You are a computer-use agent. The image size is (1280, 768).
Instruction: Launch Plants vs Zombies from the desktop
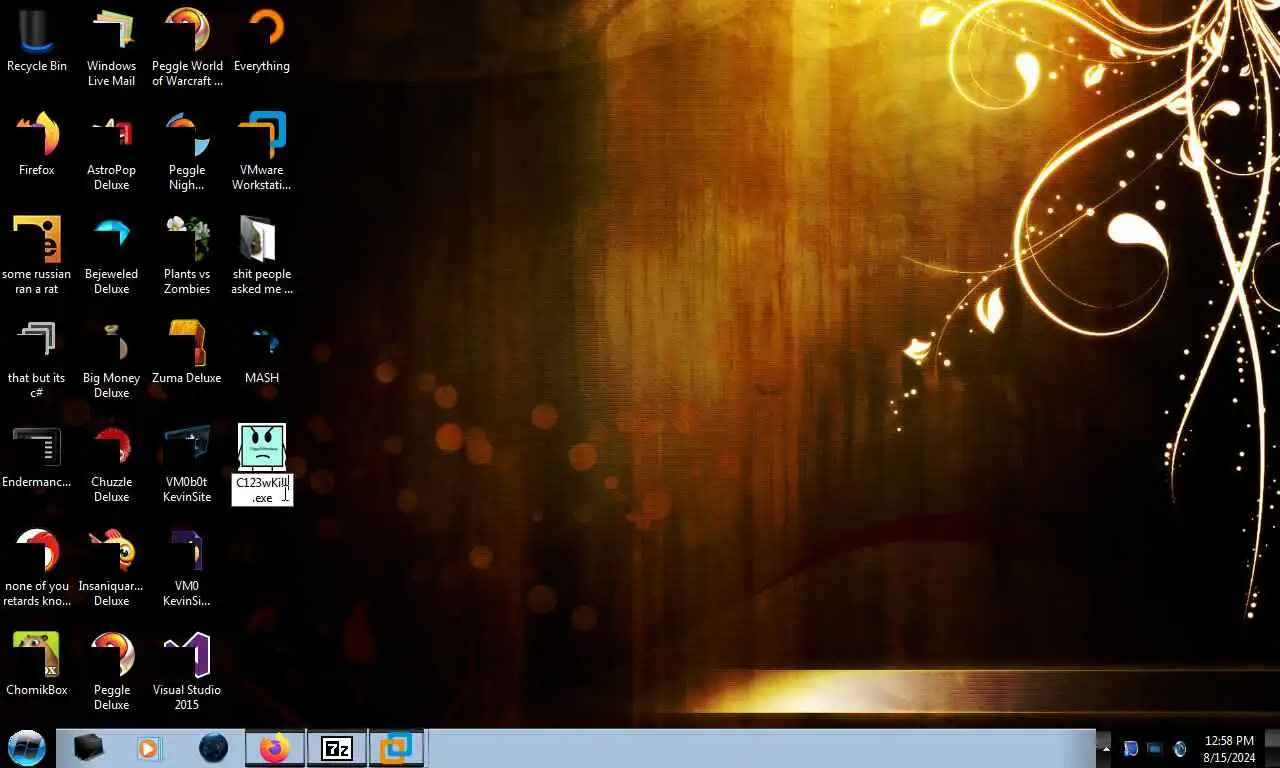coord(187,256)
